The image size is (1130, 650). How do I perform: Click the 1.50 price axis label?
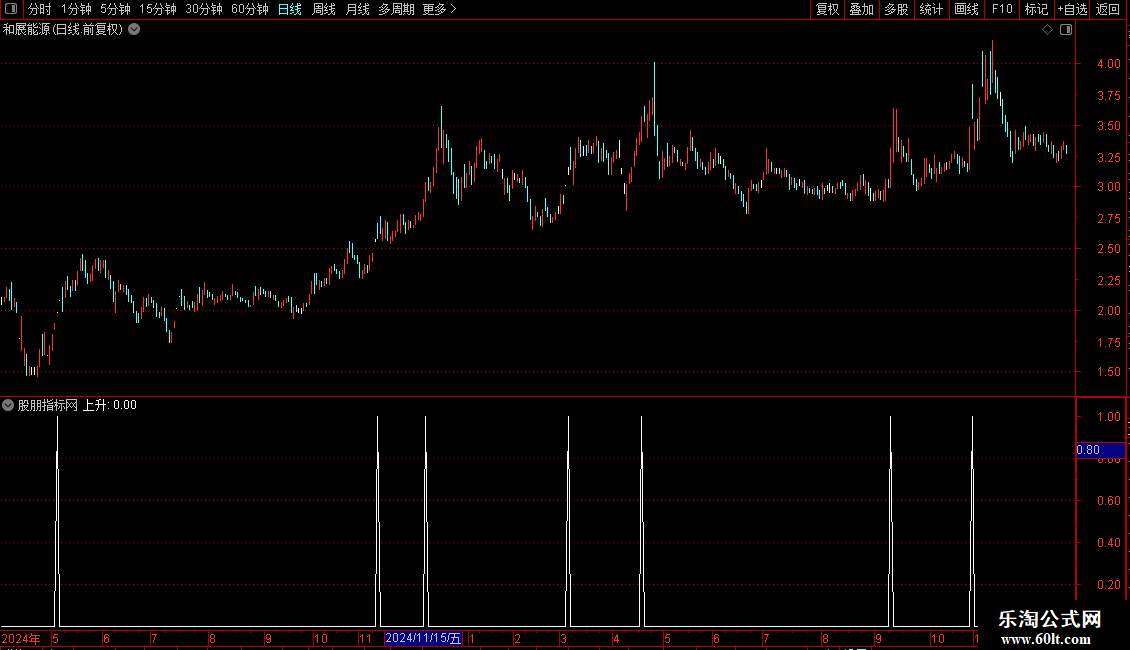pyautogui.click(x=1108, y=372)
